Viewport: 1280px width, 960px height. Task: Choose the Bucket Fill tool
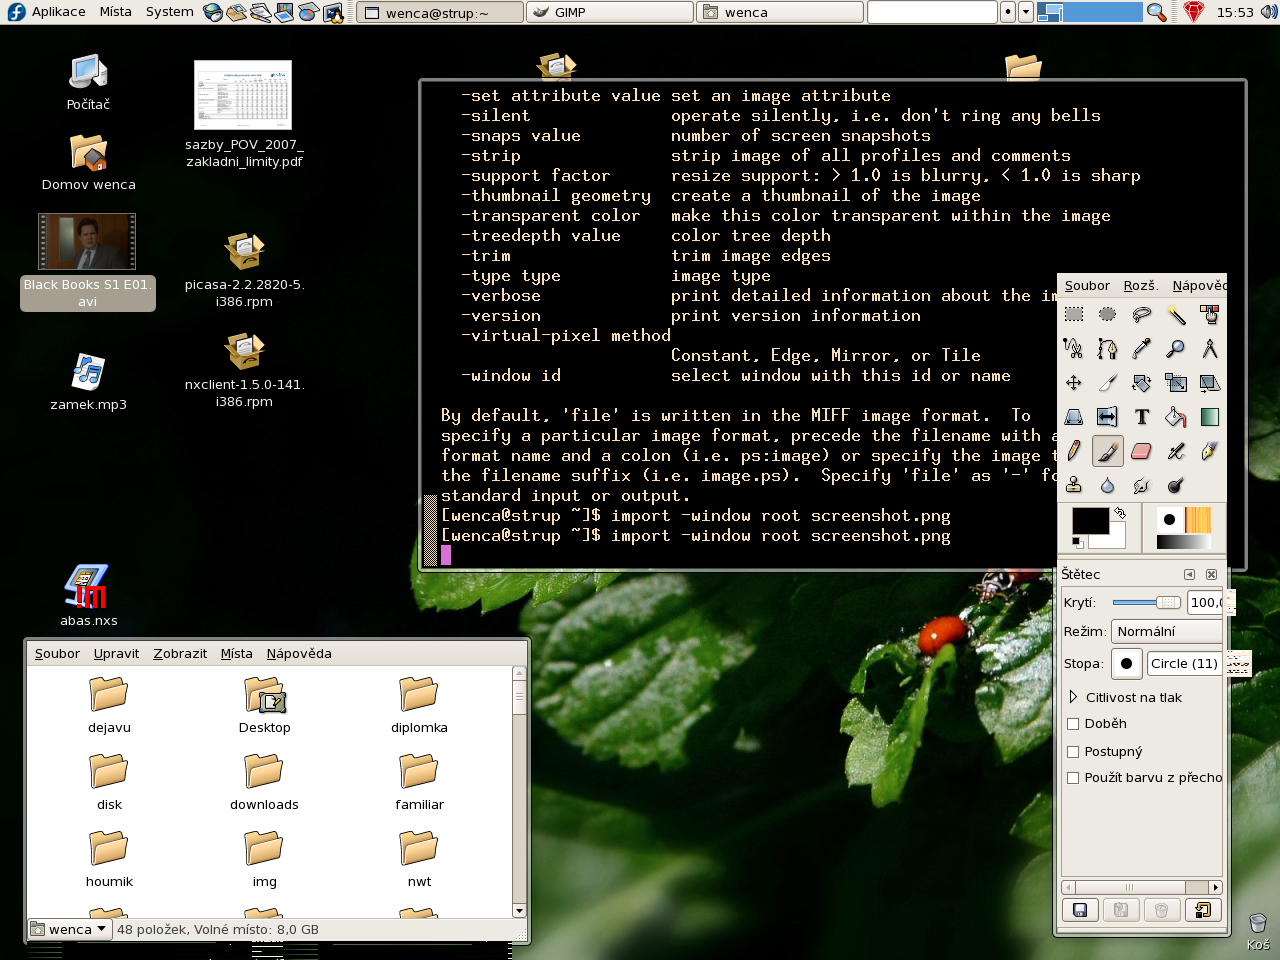1176,417
